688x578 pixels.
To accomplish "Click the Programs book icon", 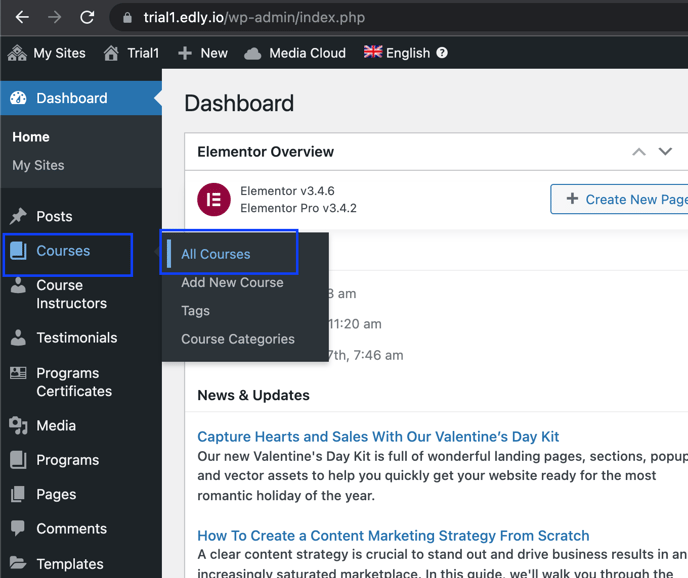I will tap(18, 460).
